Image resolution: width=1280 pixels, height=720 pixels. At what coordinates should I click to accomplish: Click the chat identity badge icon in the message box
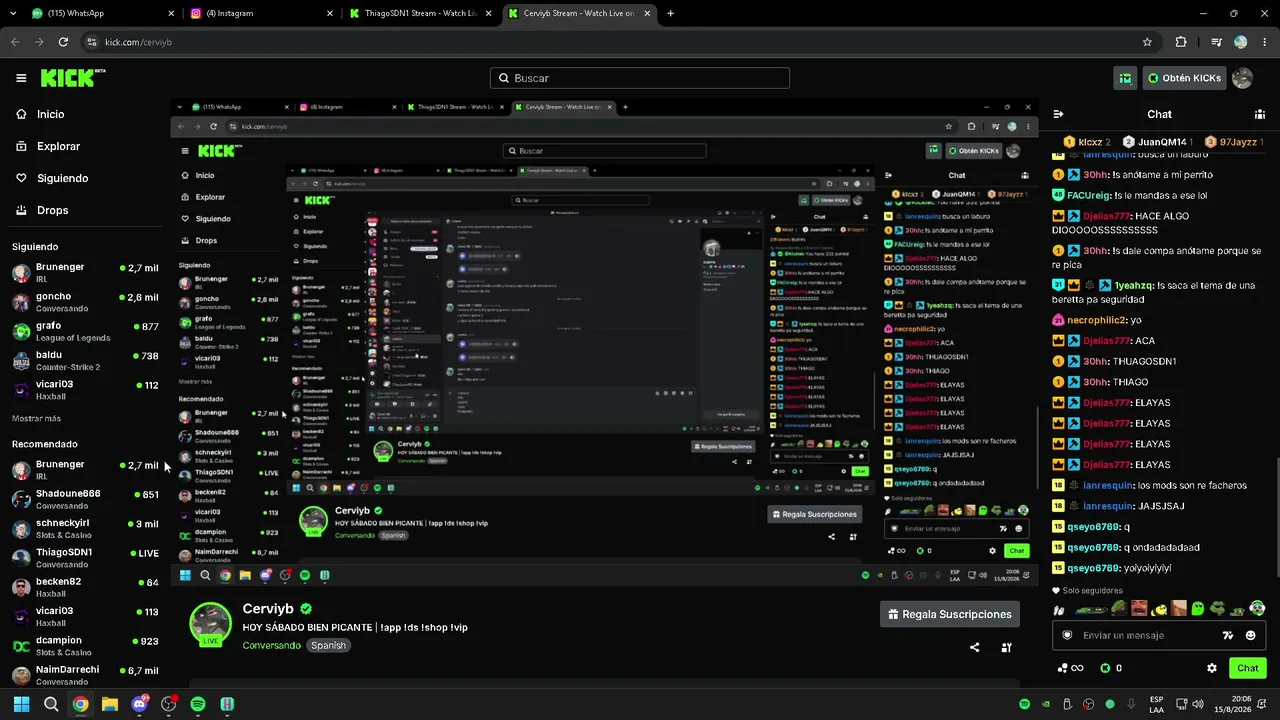(1067, 635)
